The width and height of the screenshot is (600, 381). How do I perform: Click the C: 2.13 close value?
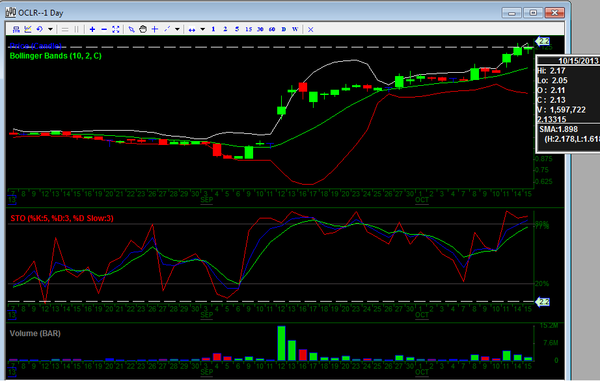pos(551,100)
